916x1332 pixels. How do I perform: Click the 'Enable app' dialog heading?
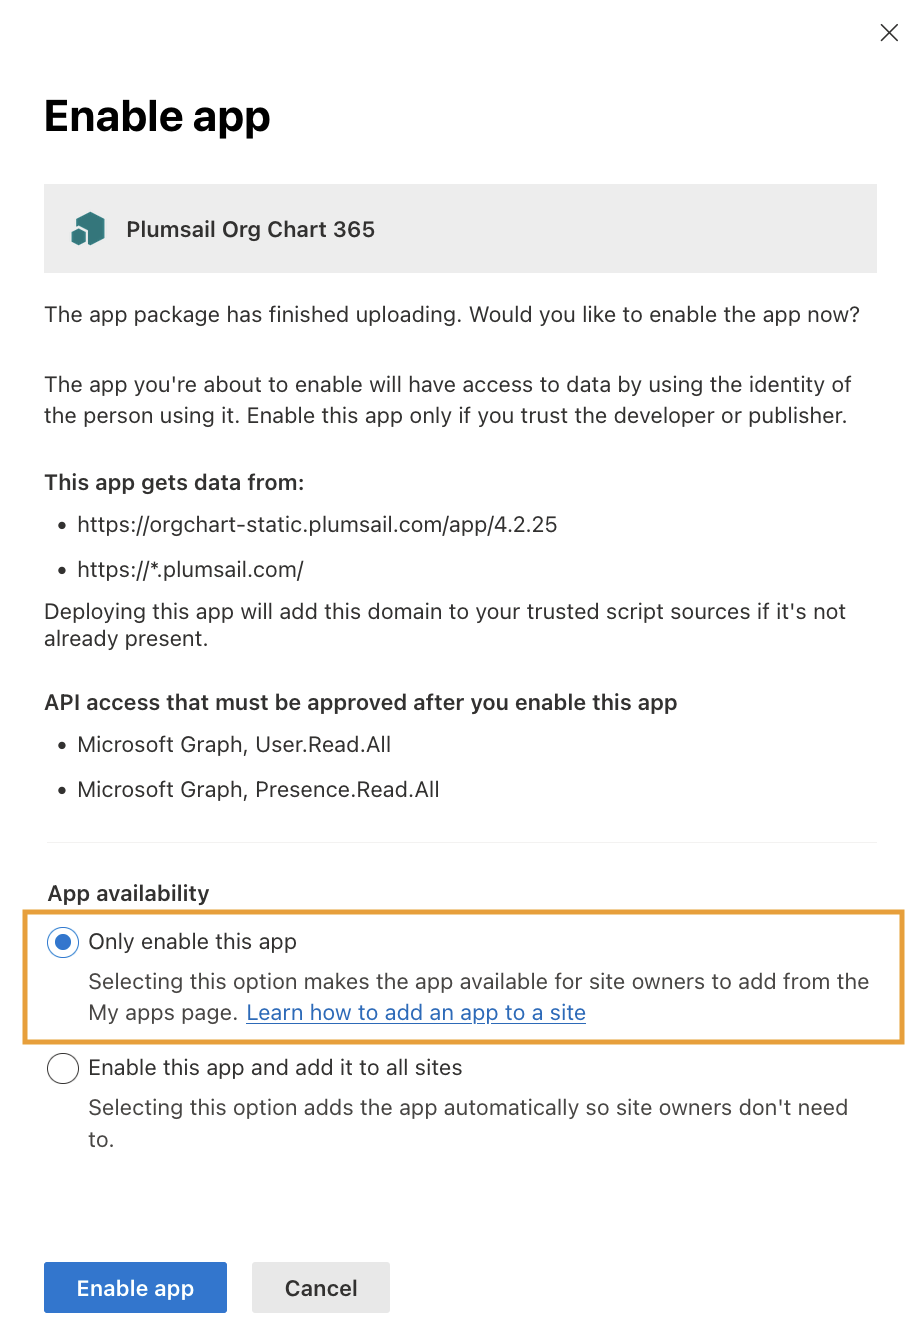coord(157,116)
